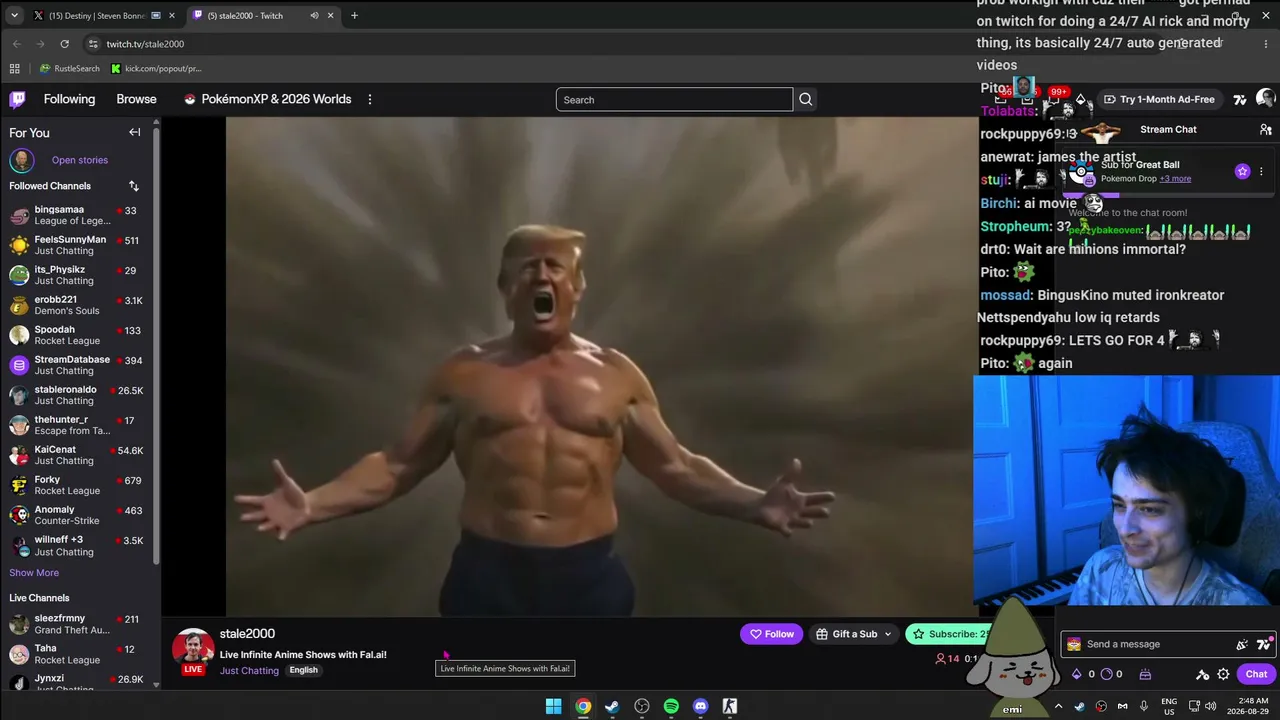The image size is (1280, 720).
Task: Open stale2000 channel avatar
Action: 193,649
